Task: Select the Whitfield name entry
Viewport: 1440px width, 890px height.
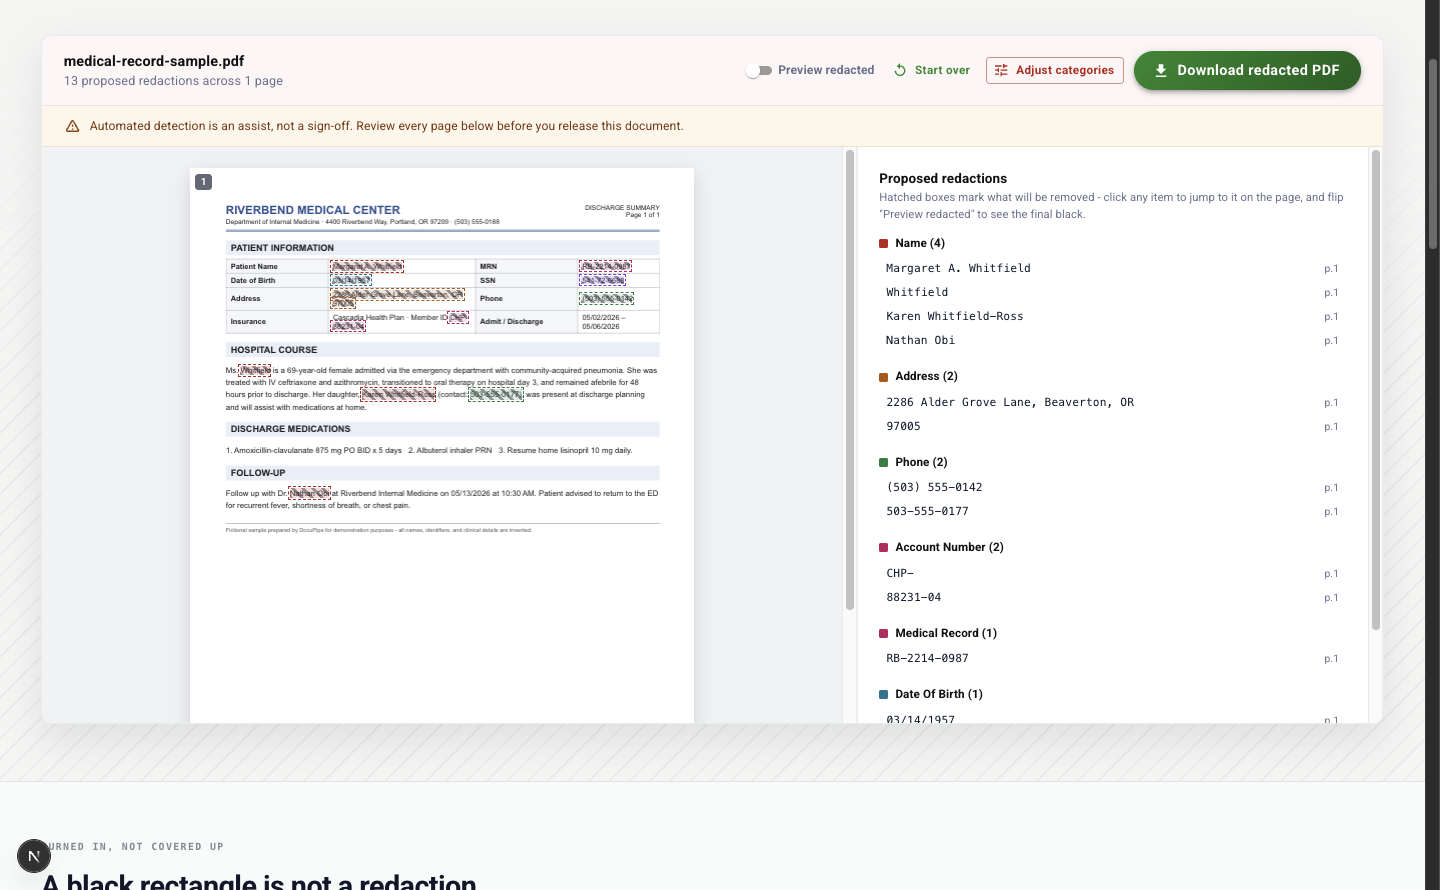Action: click(x=1112, y=292)
